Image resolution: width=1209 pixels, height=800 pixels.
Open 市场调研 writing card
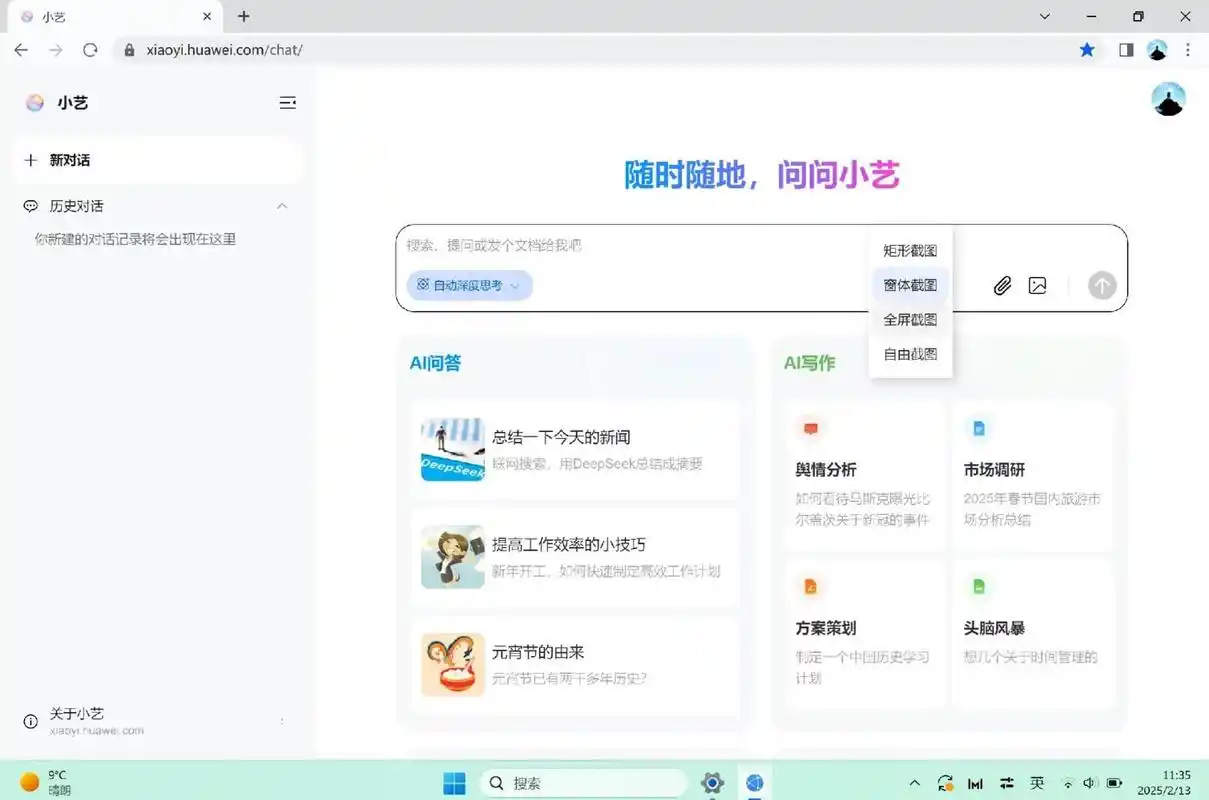pos(1033,476)
